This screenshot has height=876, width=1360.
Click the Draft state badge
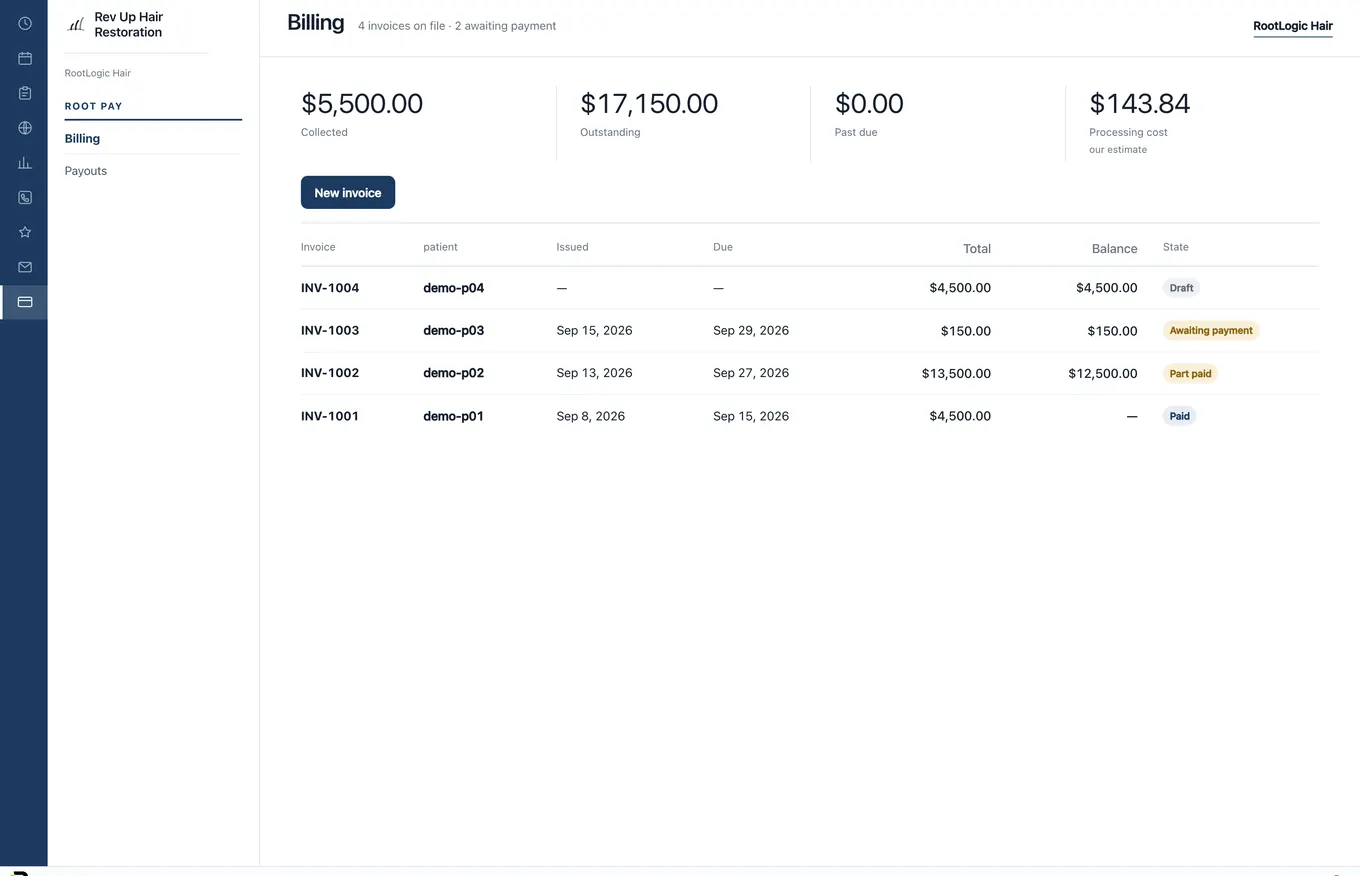[1181, 288]
